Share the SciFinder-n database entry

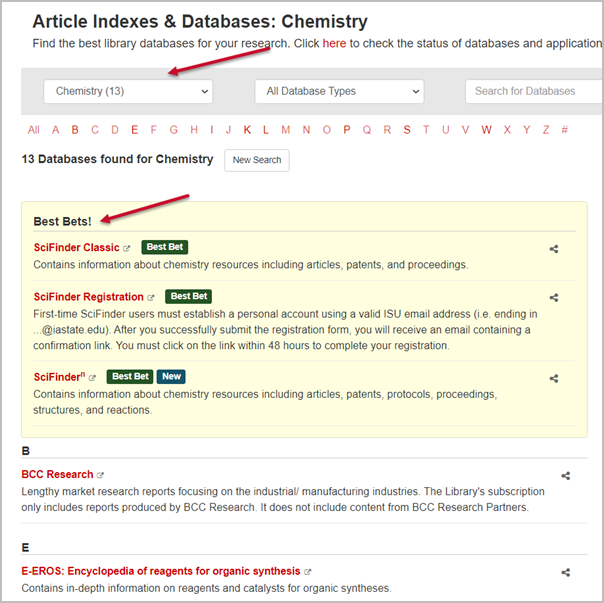tap(554, 378)
